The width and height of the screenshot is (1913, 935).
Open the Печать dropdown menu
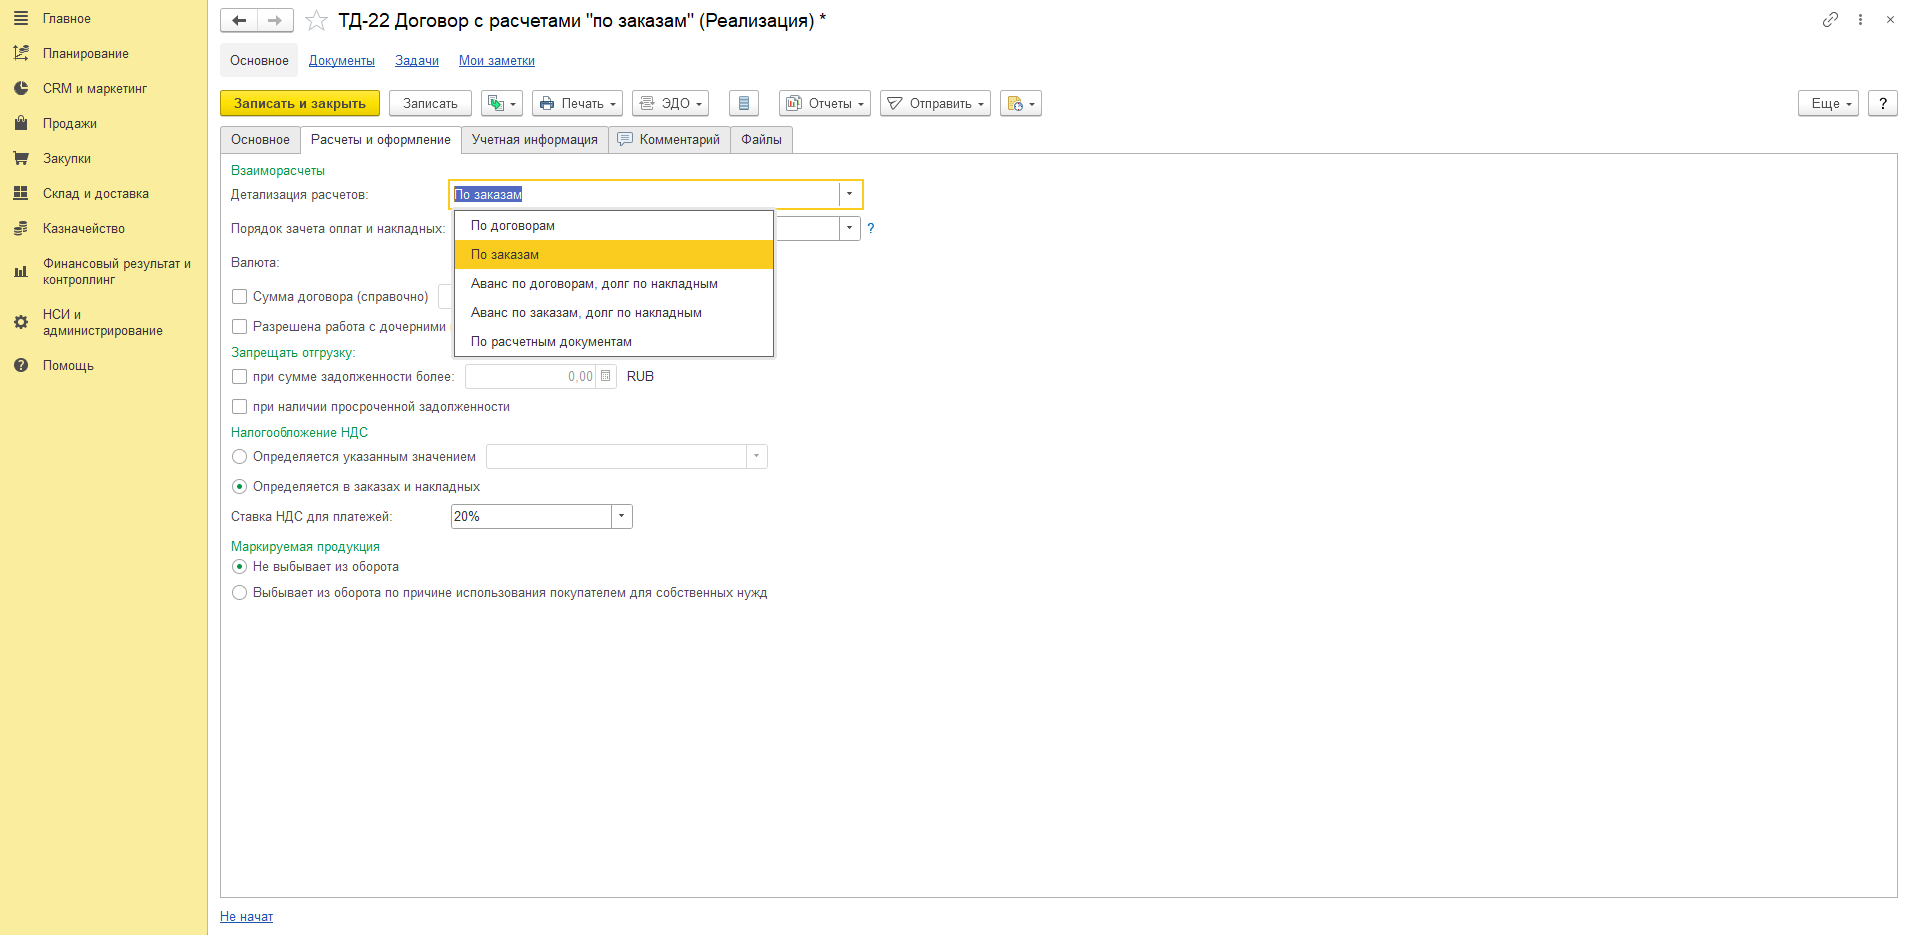(577, 103)
